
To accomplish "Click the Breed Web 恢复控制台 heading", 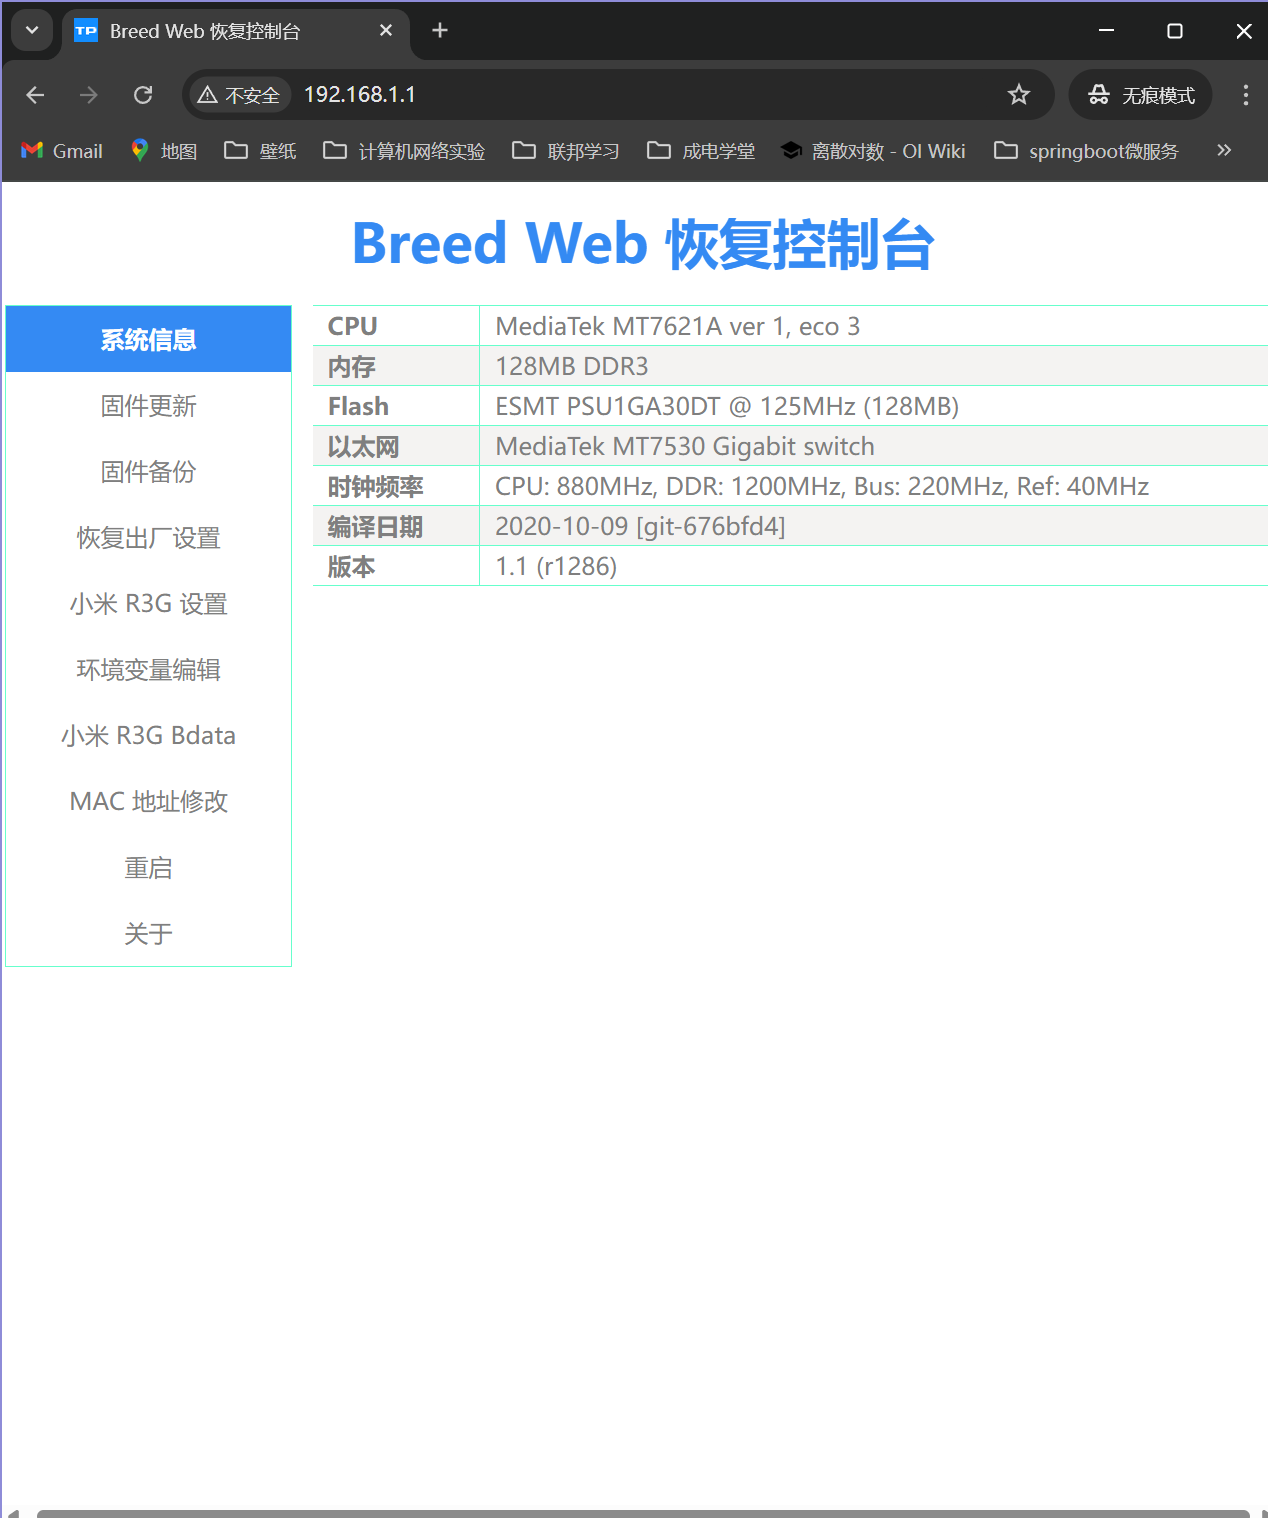I will point(643,244).
